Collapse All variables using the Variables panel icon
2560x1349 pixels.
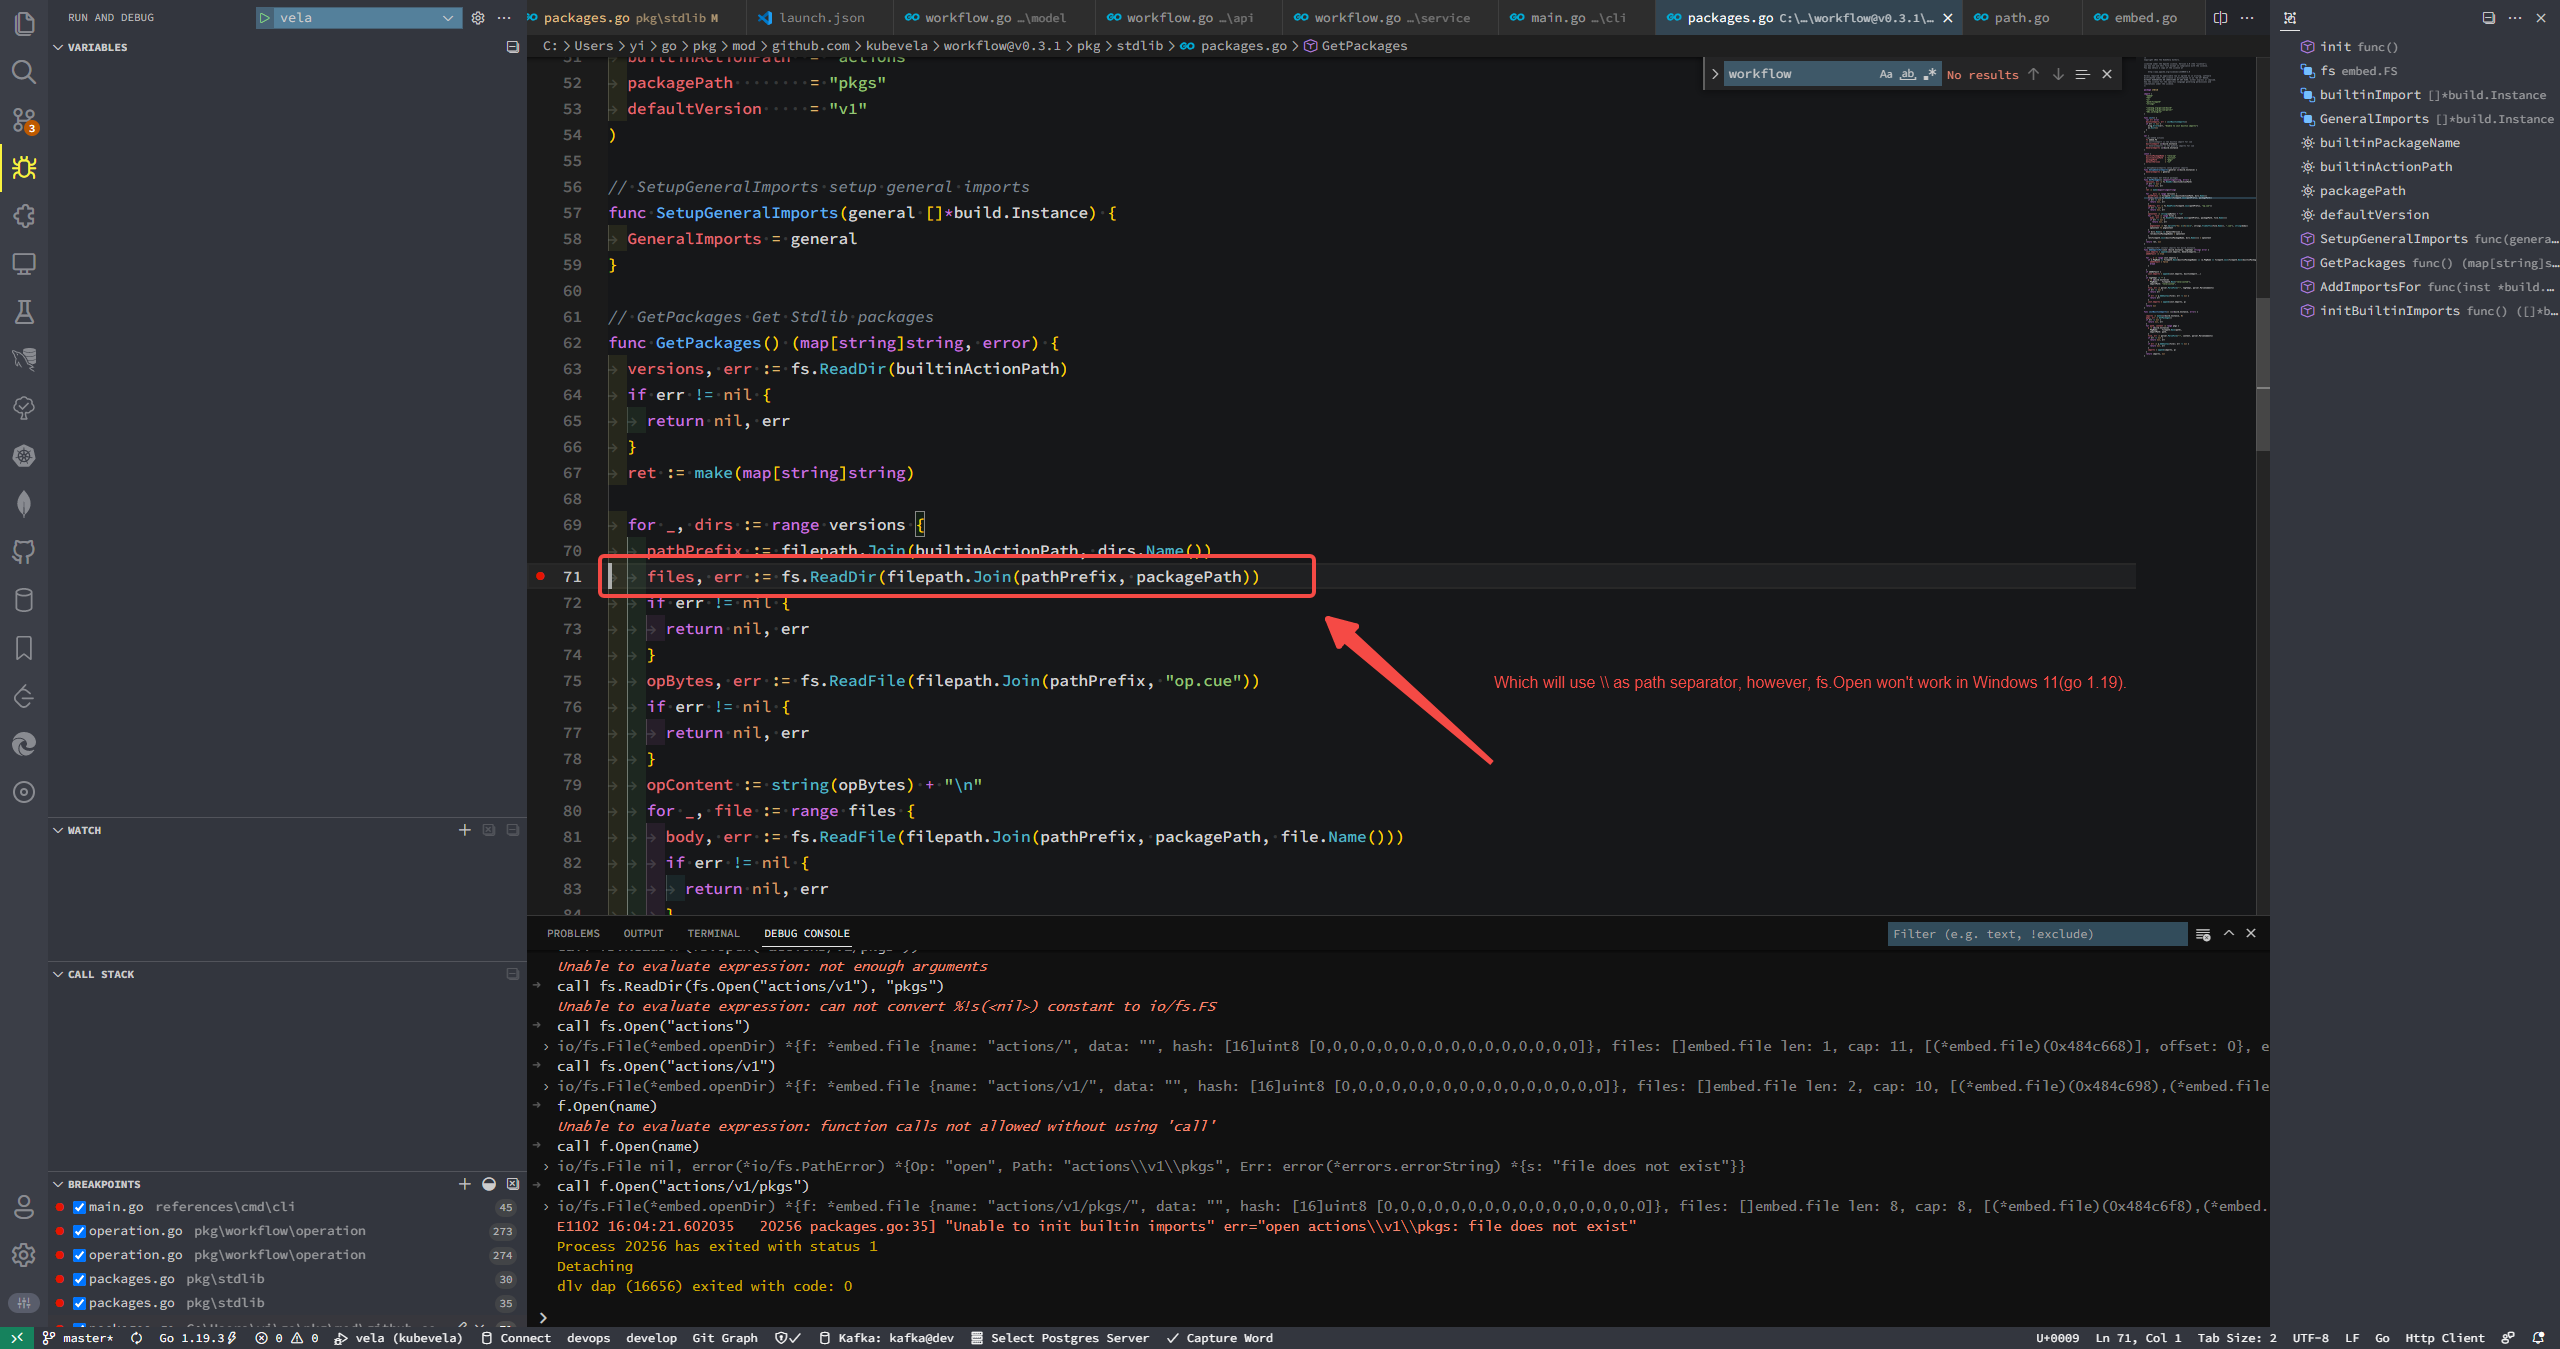pyautogui.click(x=511, y=46)
